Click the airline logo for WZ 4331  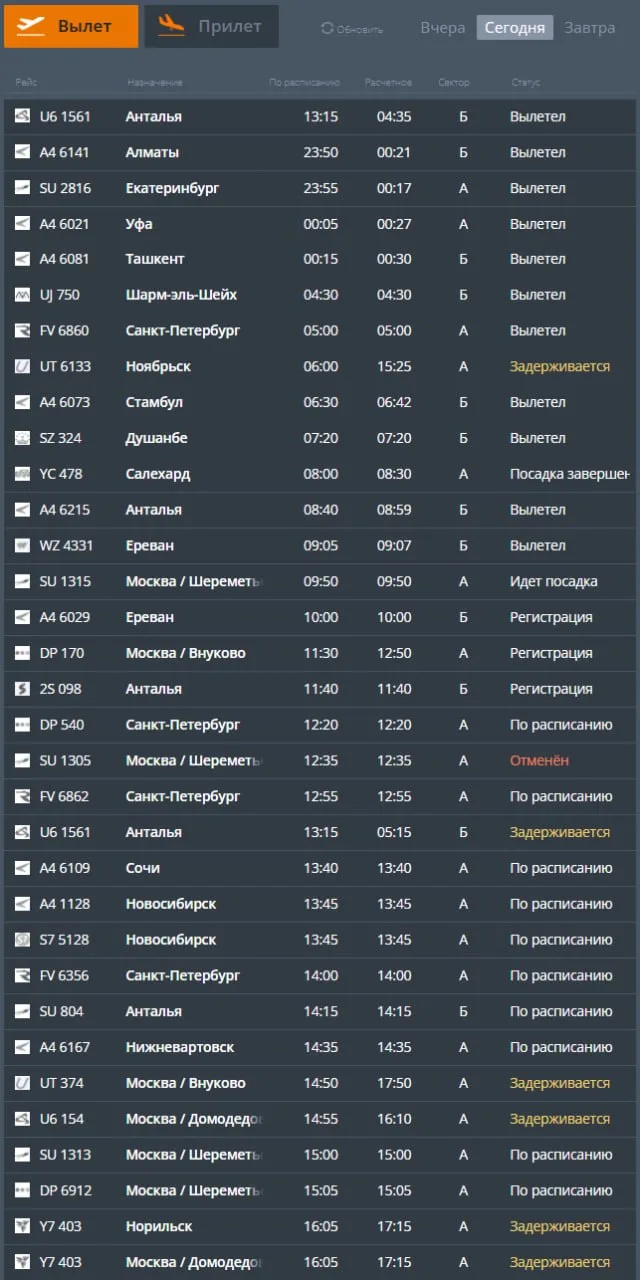point(22,546)
